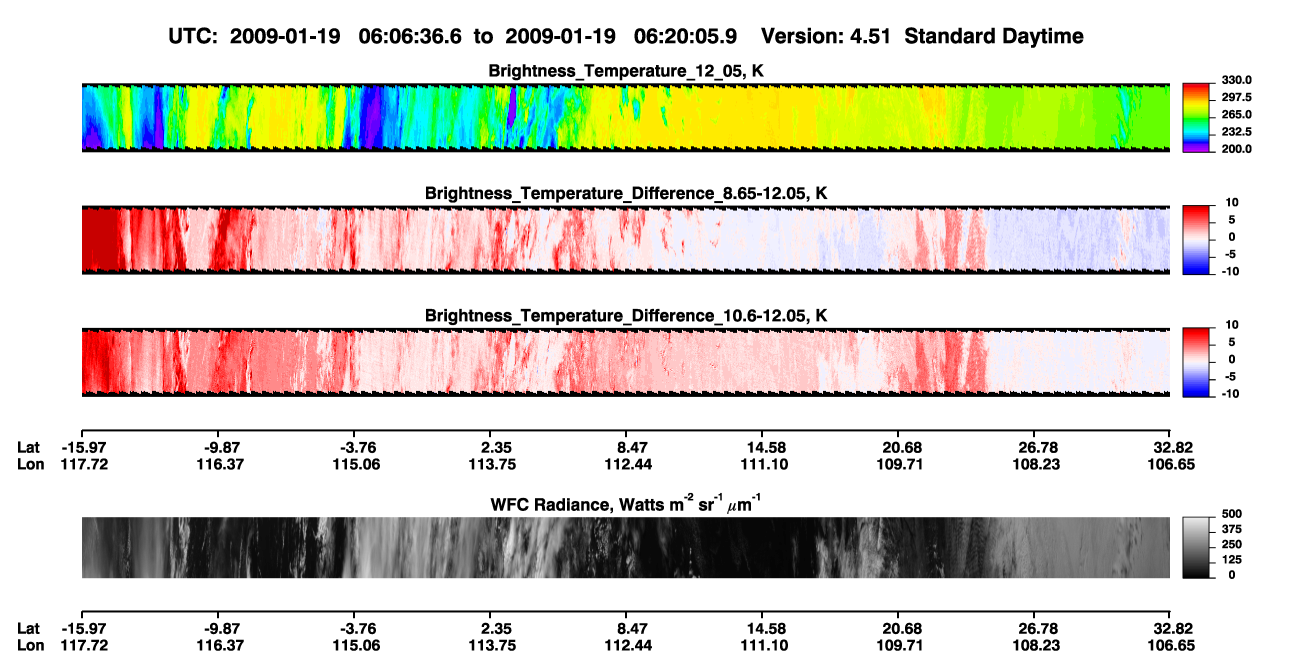Screen dimensions: 1300x667
Task: Click the 10.6-12.05 difference image strip
Action: (x=626, y=361)
